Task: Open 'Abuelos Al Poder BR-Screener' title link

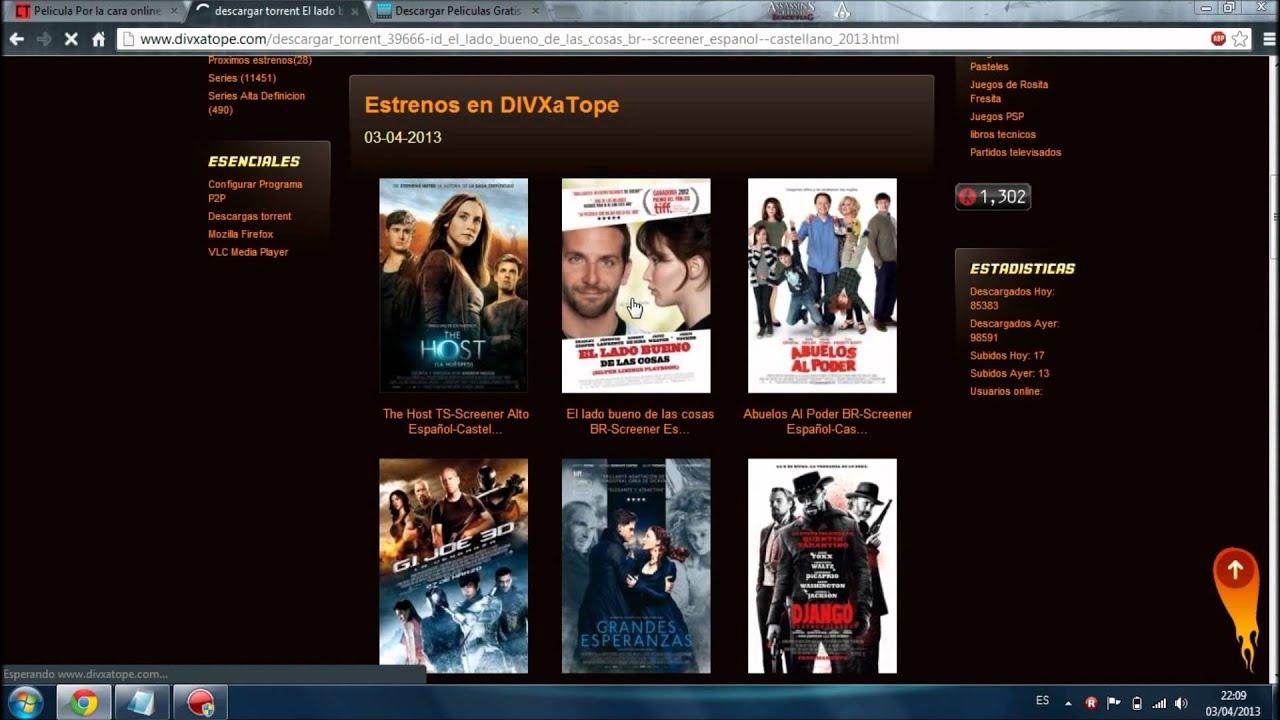Action: (827, 421)
